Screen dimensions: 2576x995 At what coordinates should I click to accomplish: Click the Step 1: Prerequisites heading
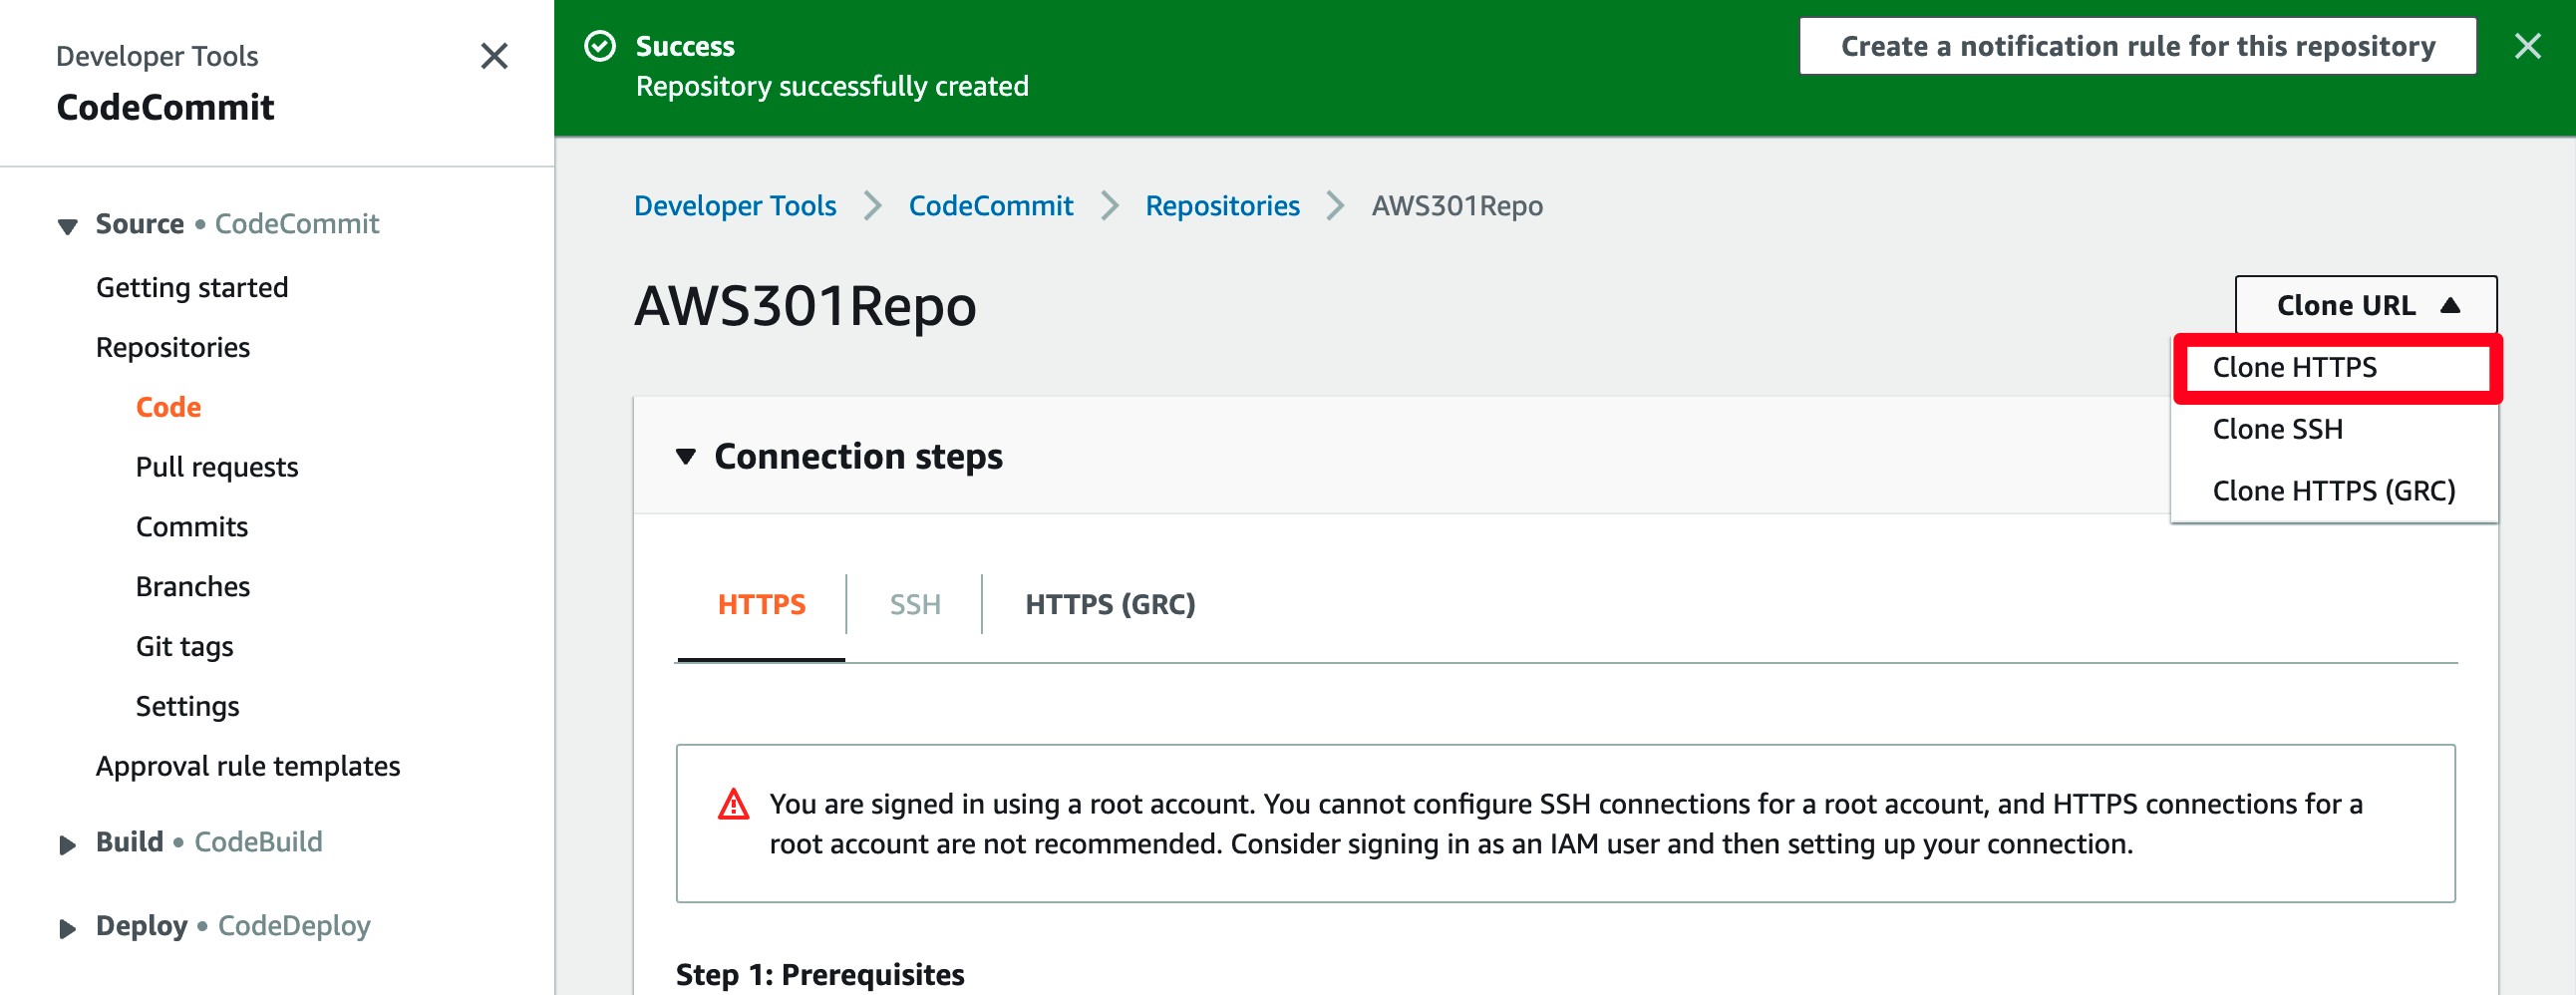pyautogui.click(x=820, y=974)
